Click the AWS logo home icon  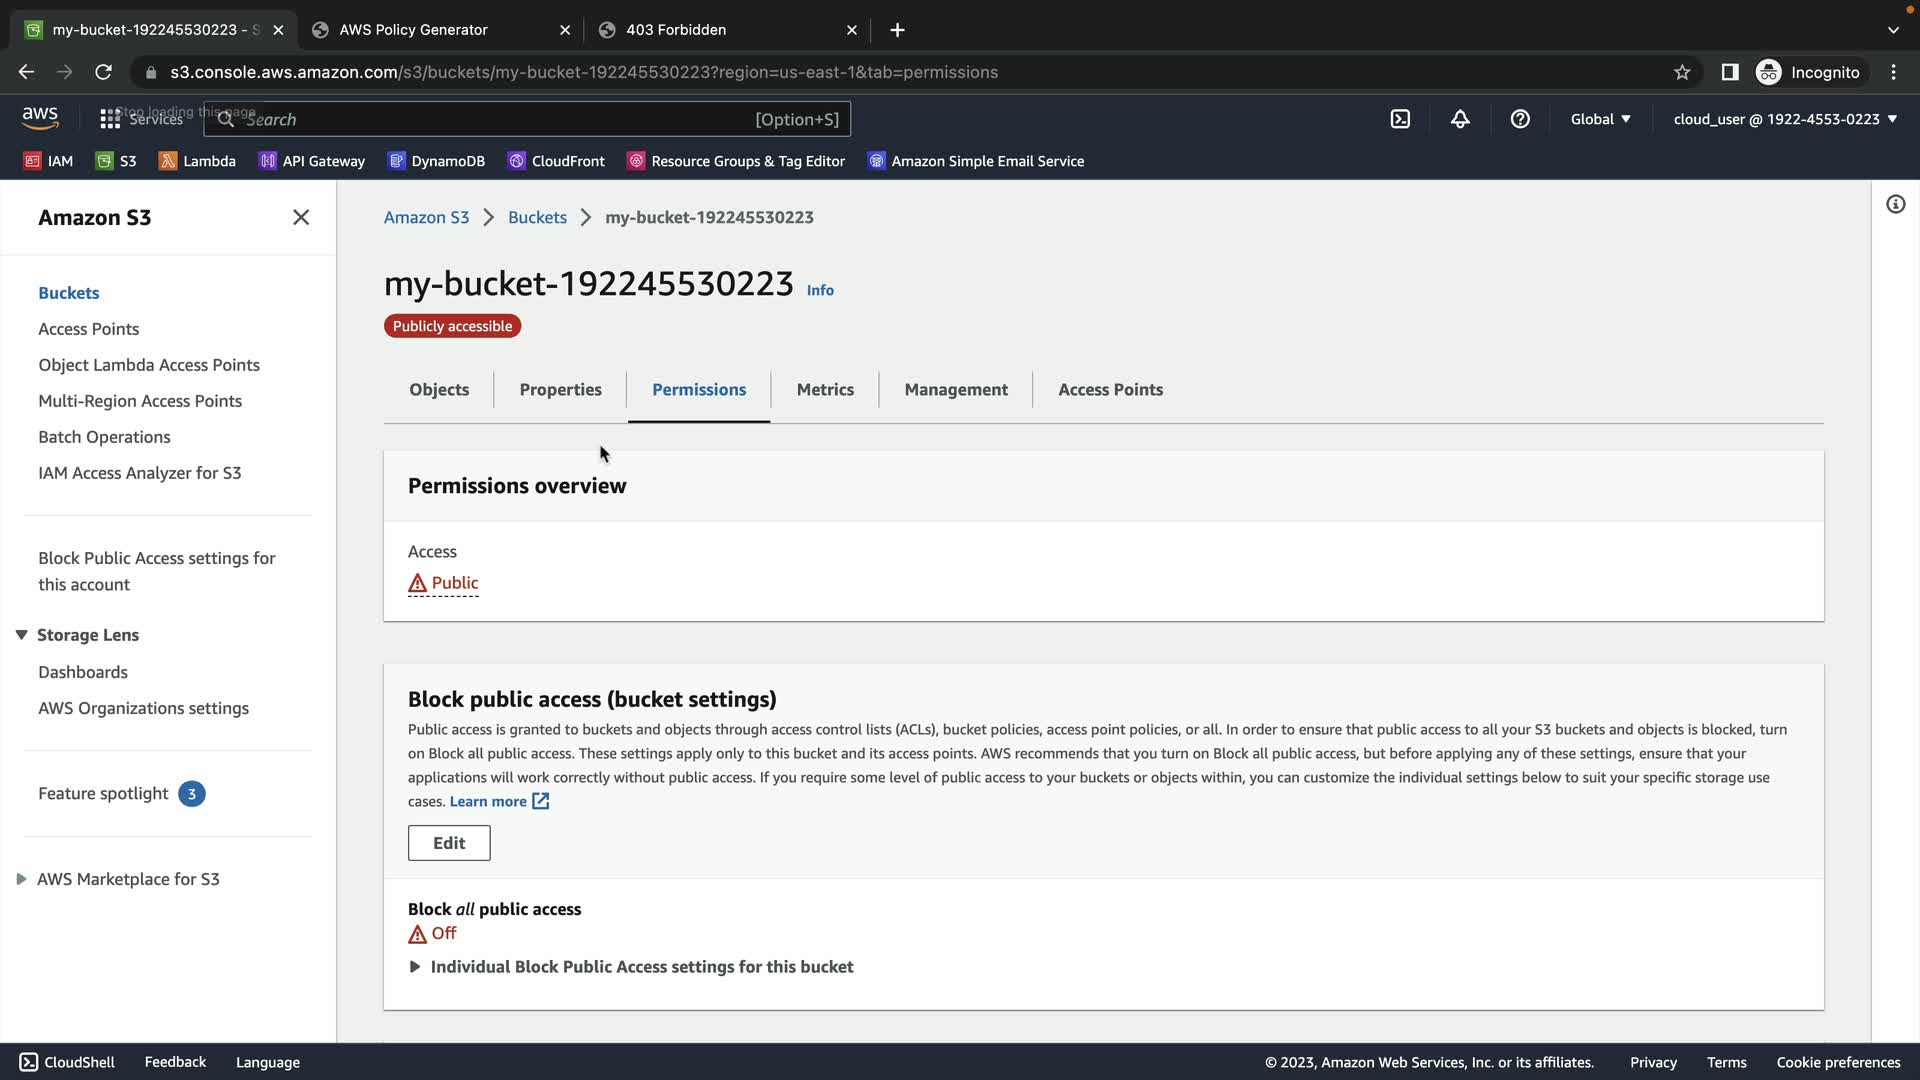click(x=40, y=118)
